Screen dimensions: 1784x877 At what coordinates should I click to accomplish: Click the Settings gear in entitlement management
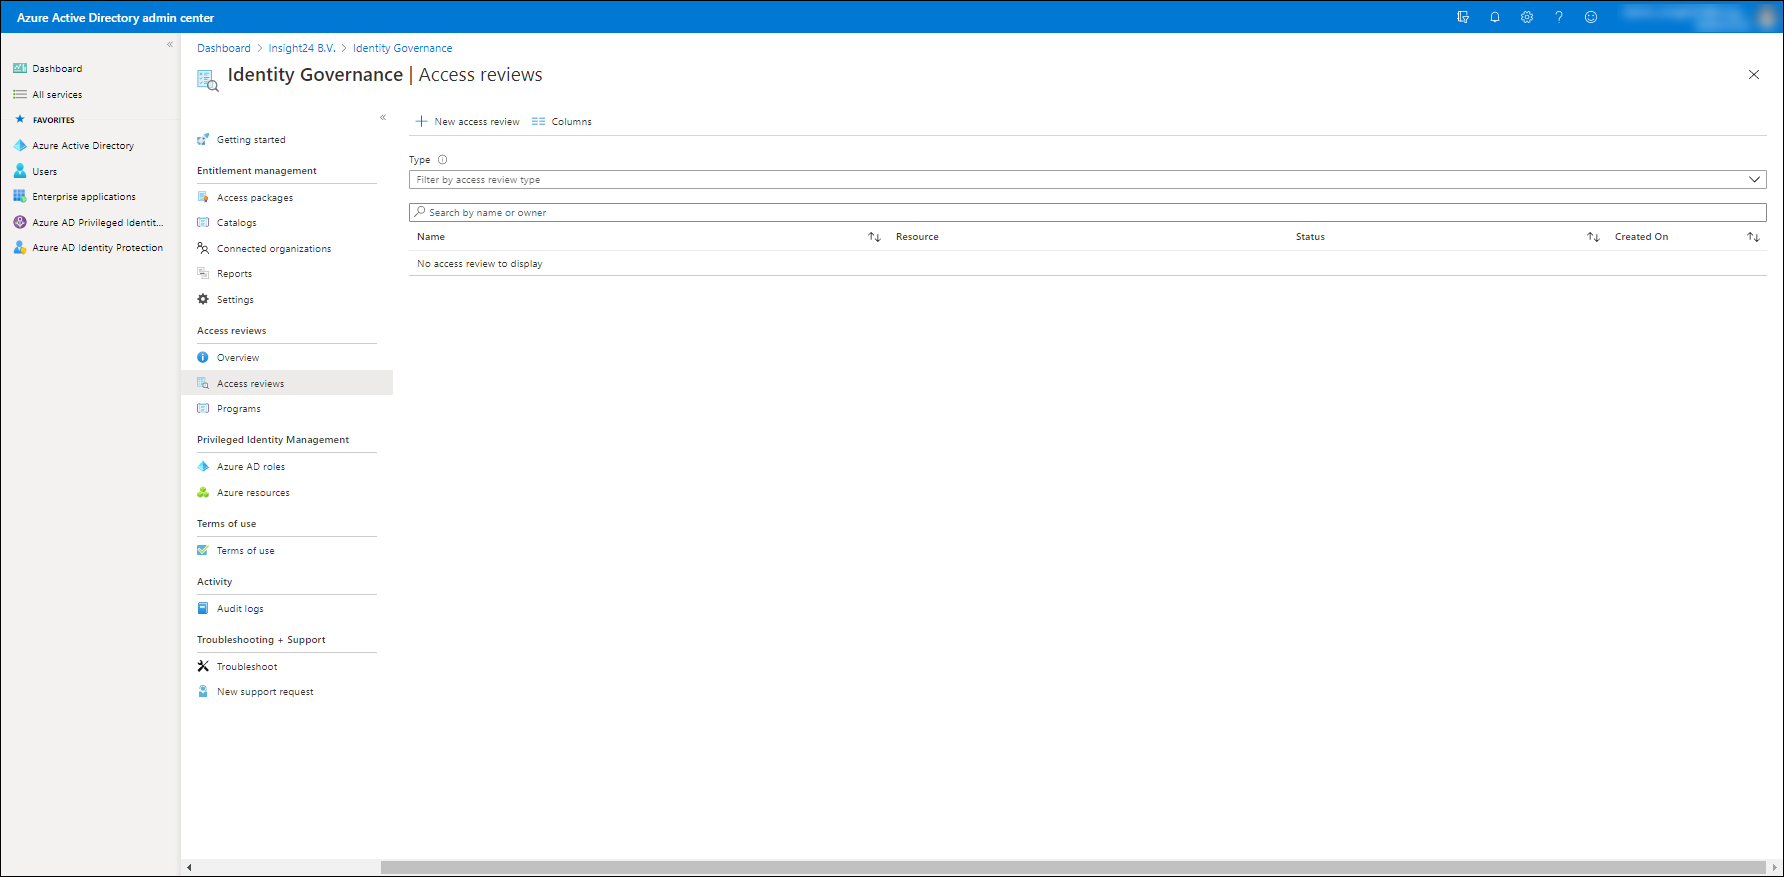click(203, 299)
